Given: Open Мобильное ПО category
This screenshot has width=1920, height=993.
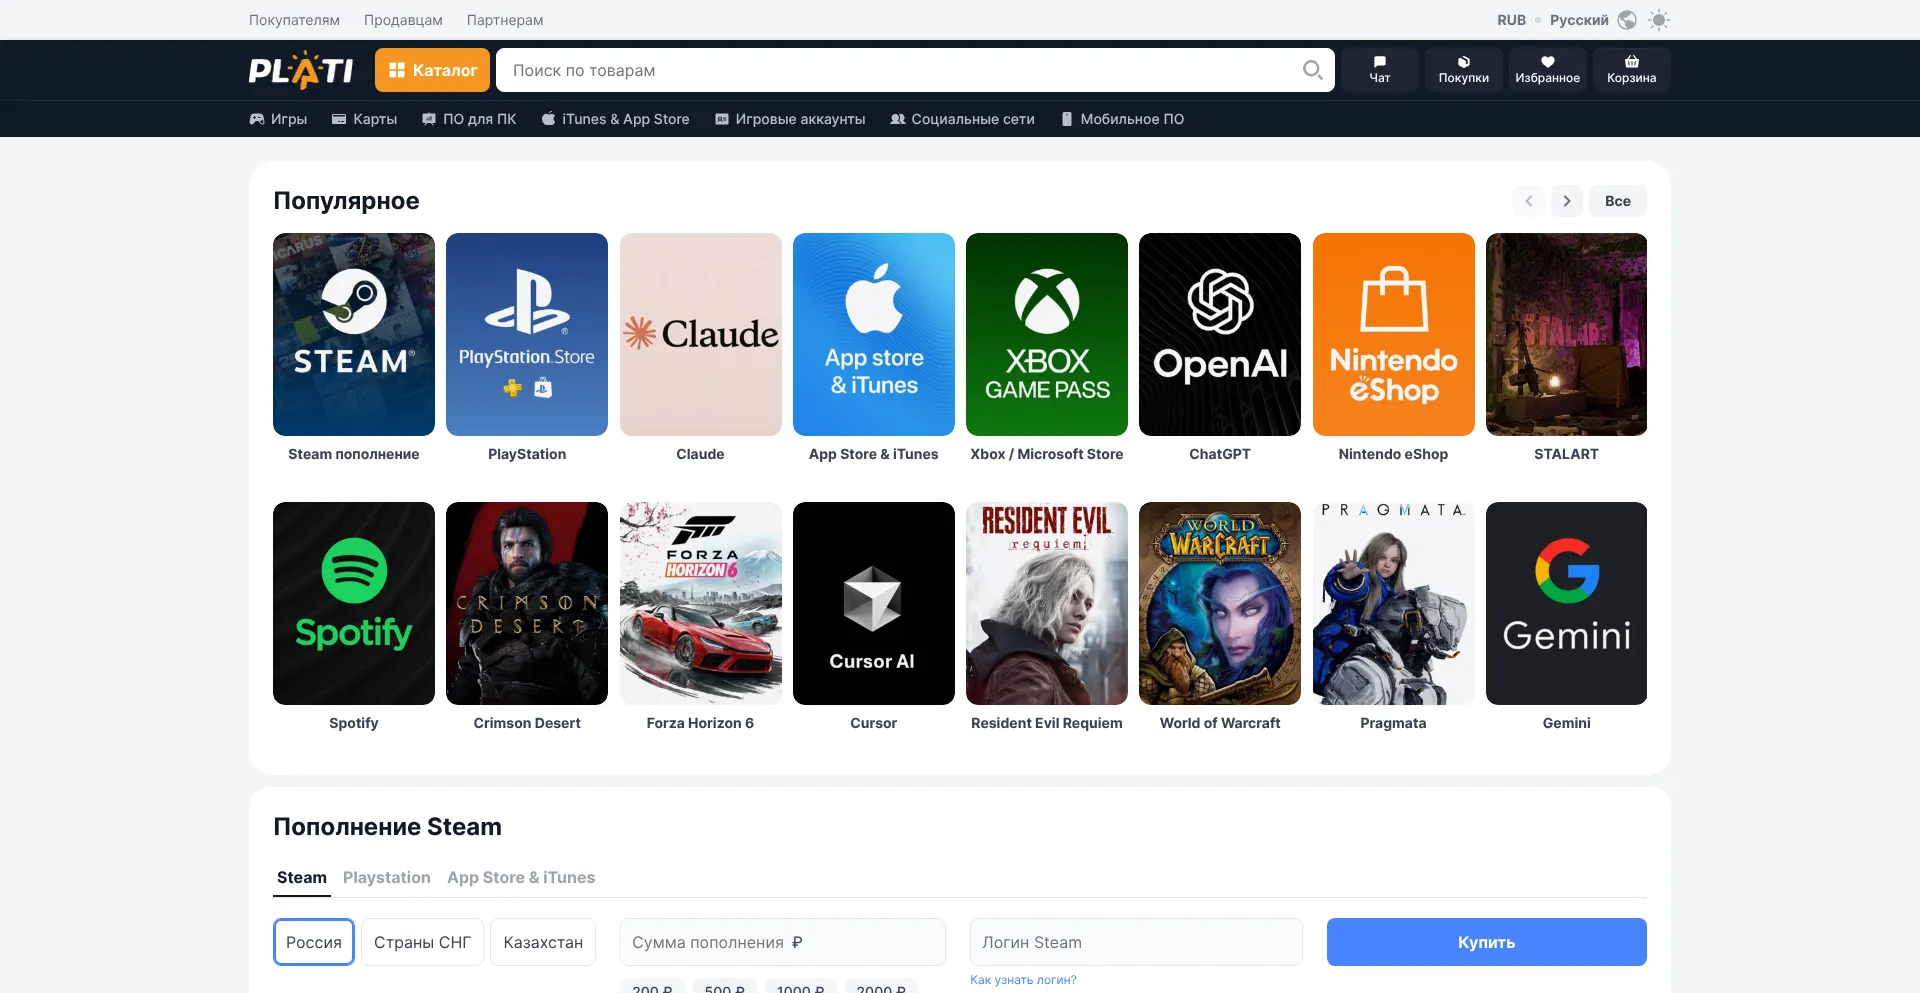Looking at the screenshot, I should point(1122,119).
